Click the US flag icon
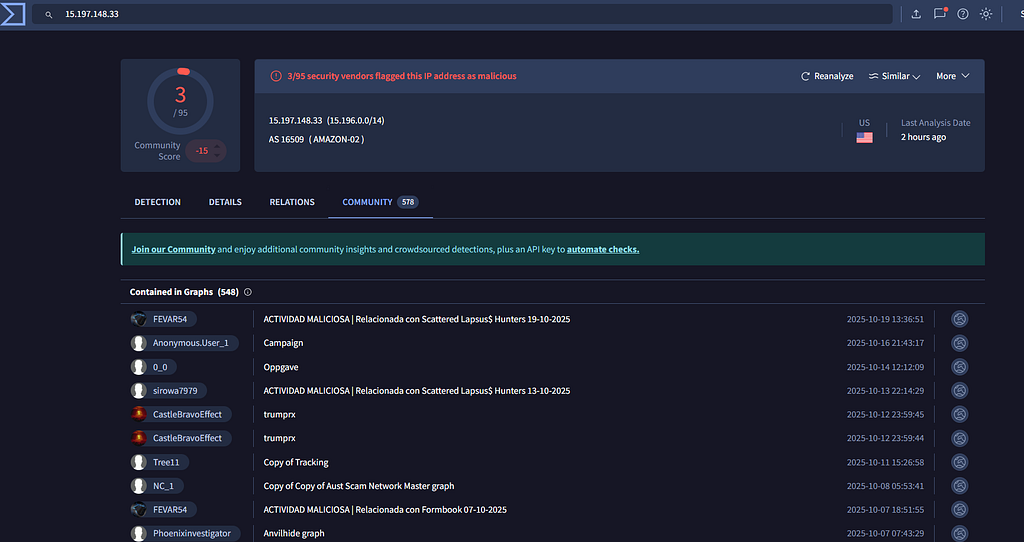 (x=865, y=138)
